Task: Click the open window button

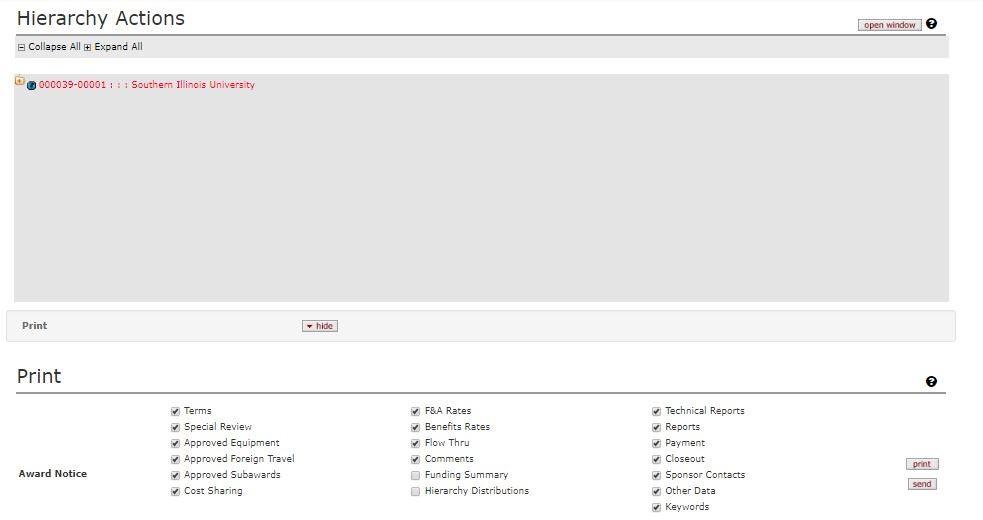Action: (x=889, y=25)
